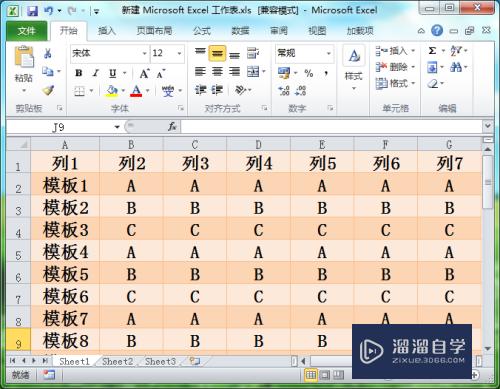Click the Sort and Filter icon
This screenshot has height=389, width=500.
pyautogui.click(x=456, y=51)
